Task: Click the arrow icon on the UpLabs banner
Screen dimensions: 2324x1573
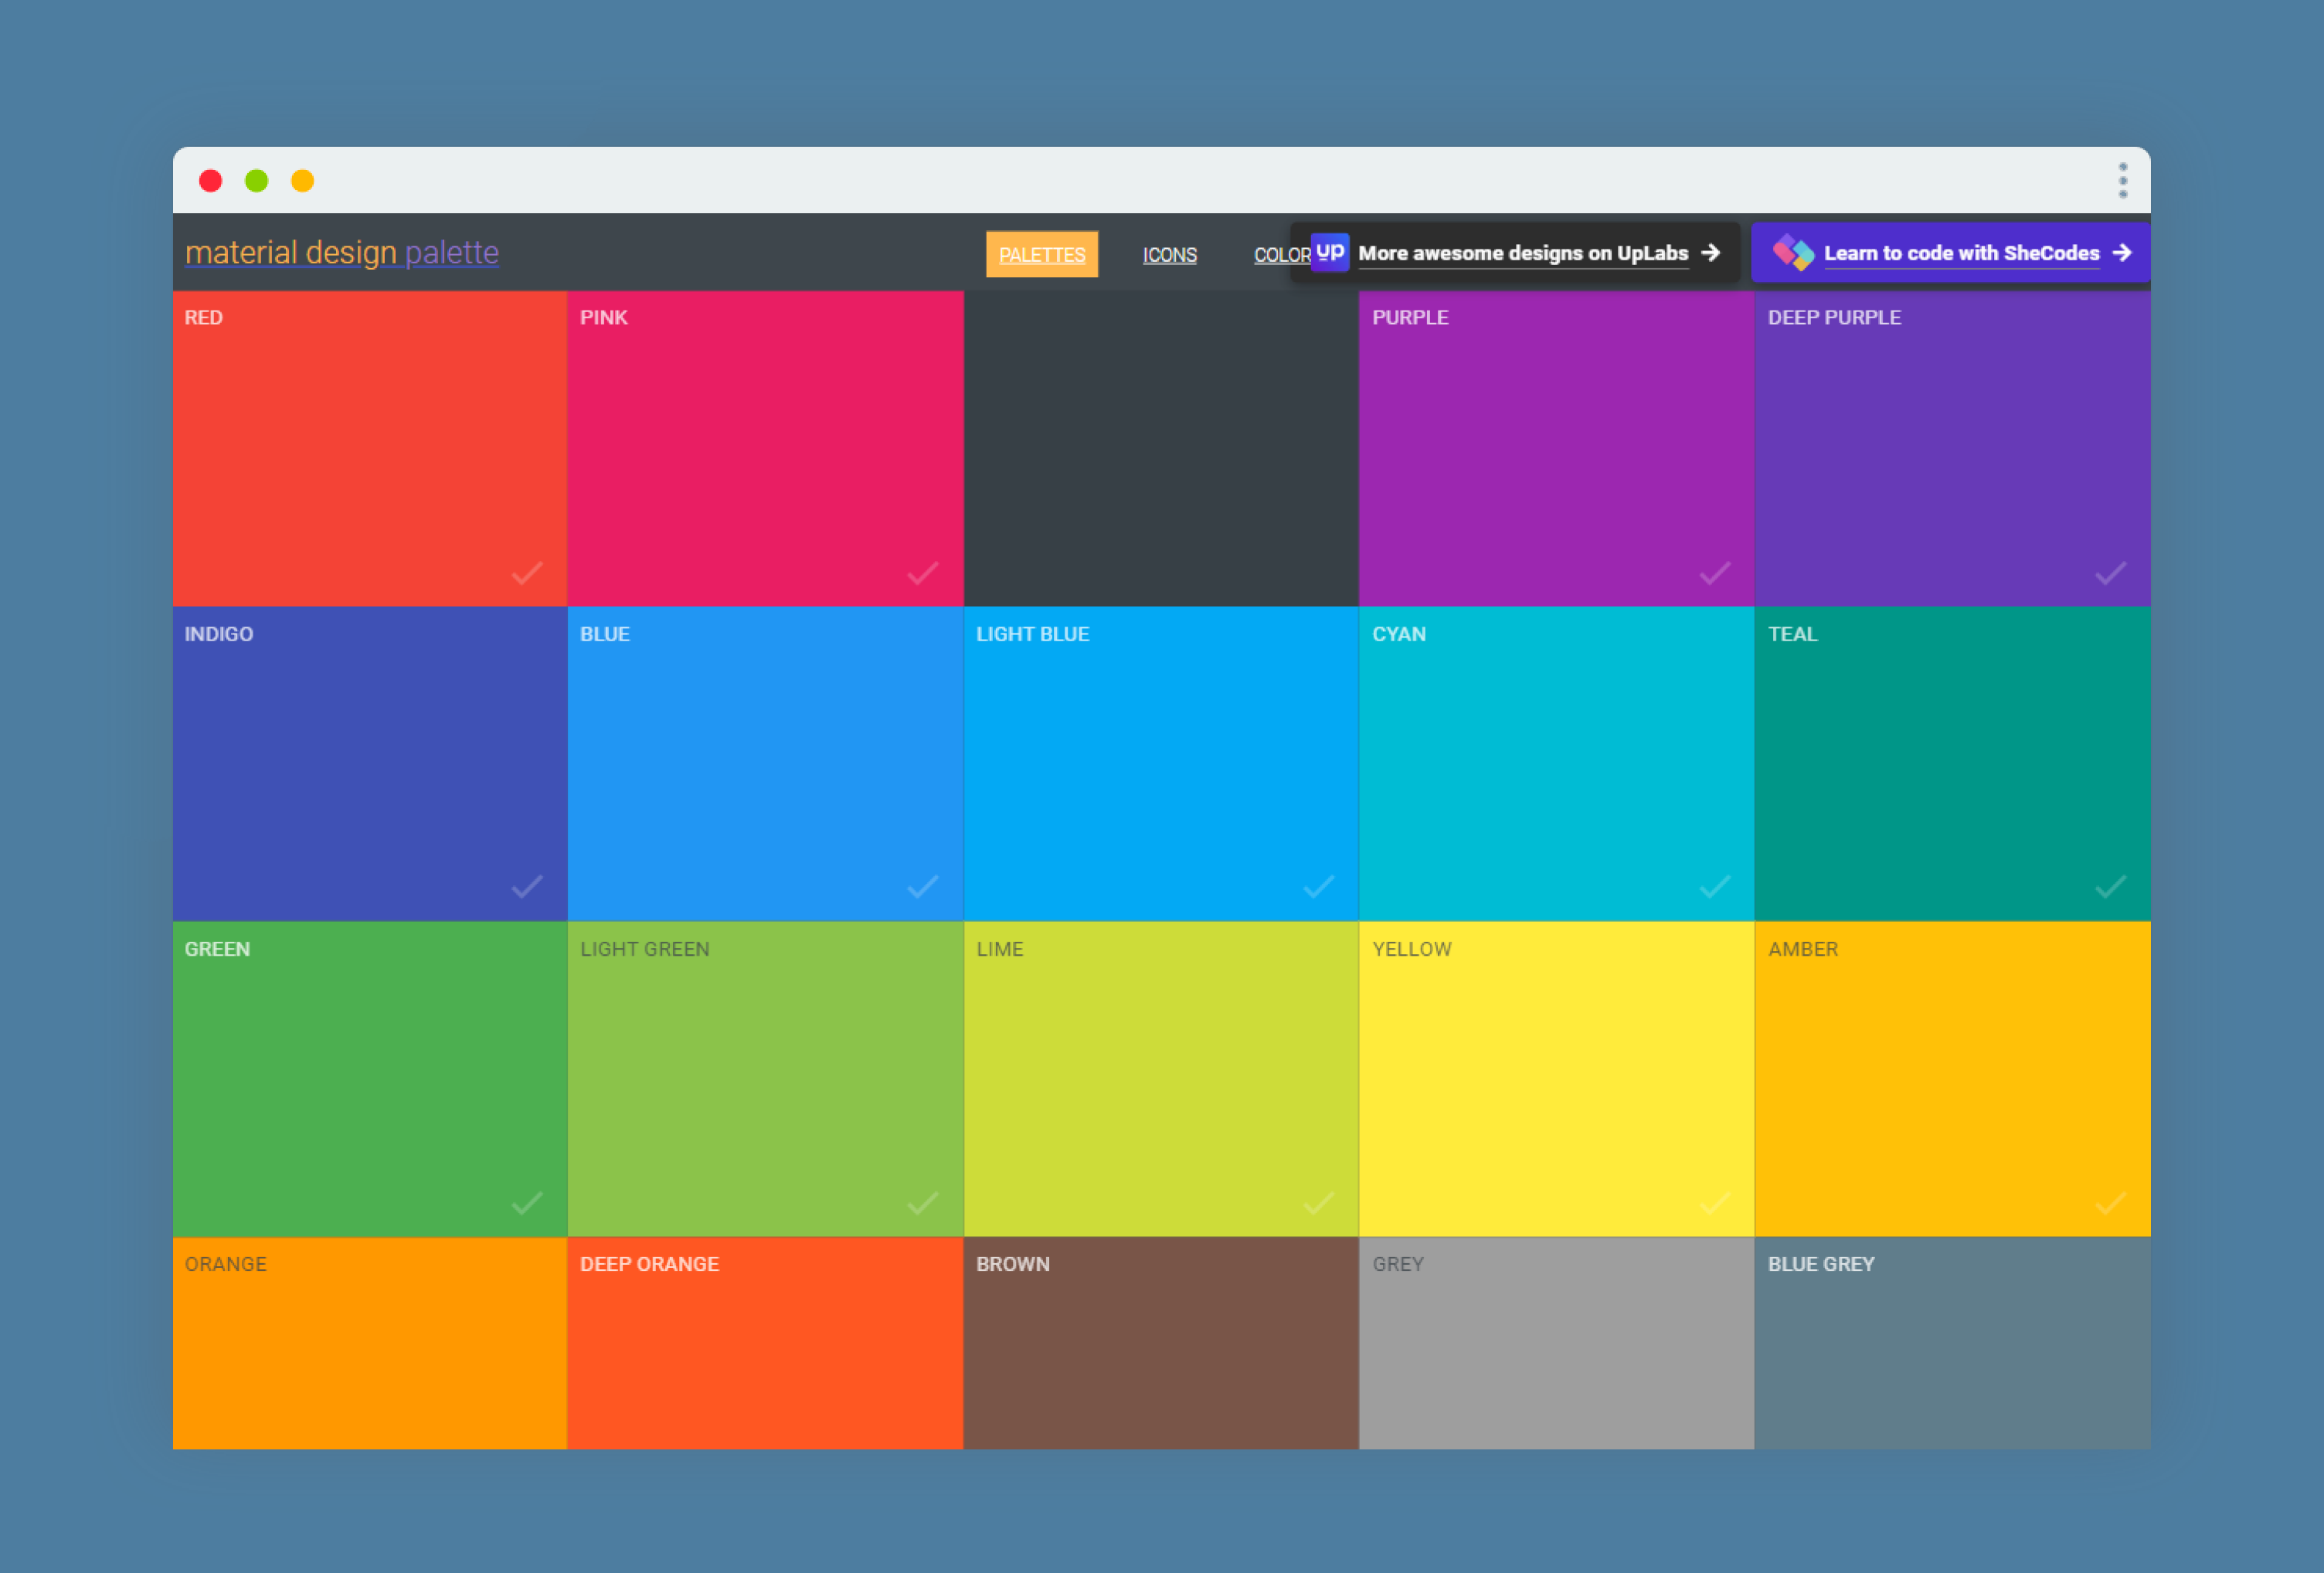Action: (1712, 253)
